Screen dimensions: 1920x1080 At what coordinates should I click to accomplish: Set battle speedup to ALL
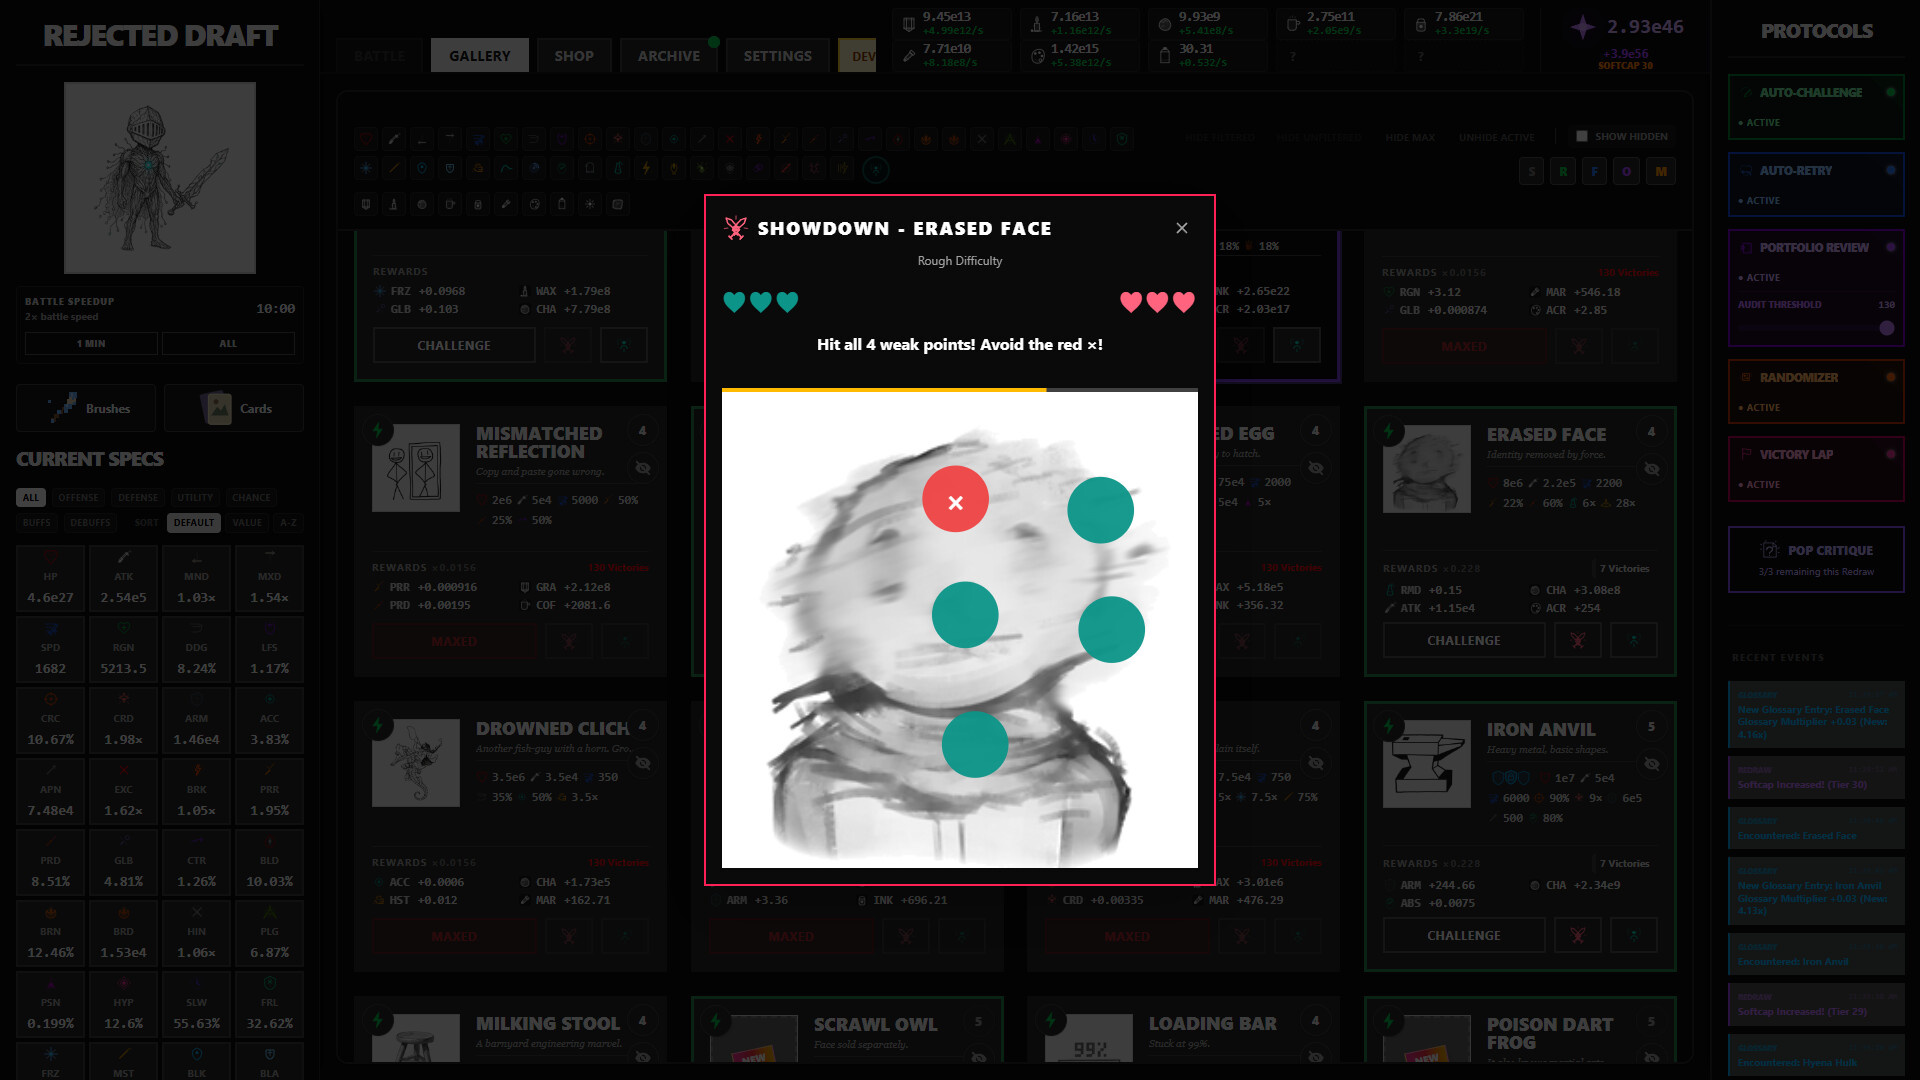(x=228, y=343)
